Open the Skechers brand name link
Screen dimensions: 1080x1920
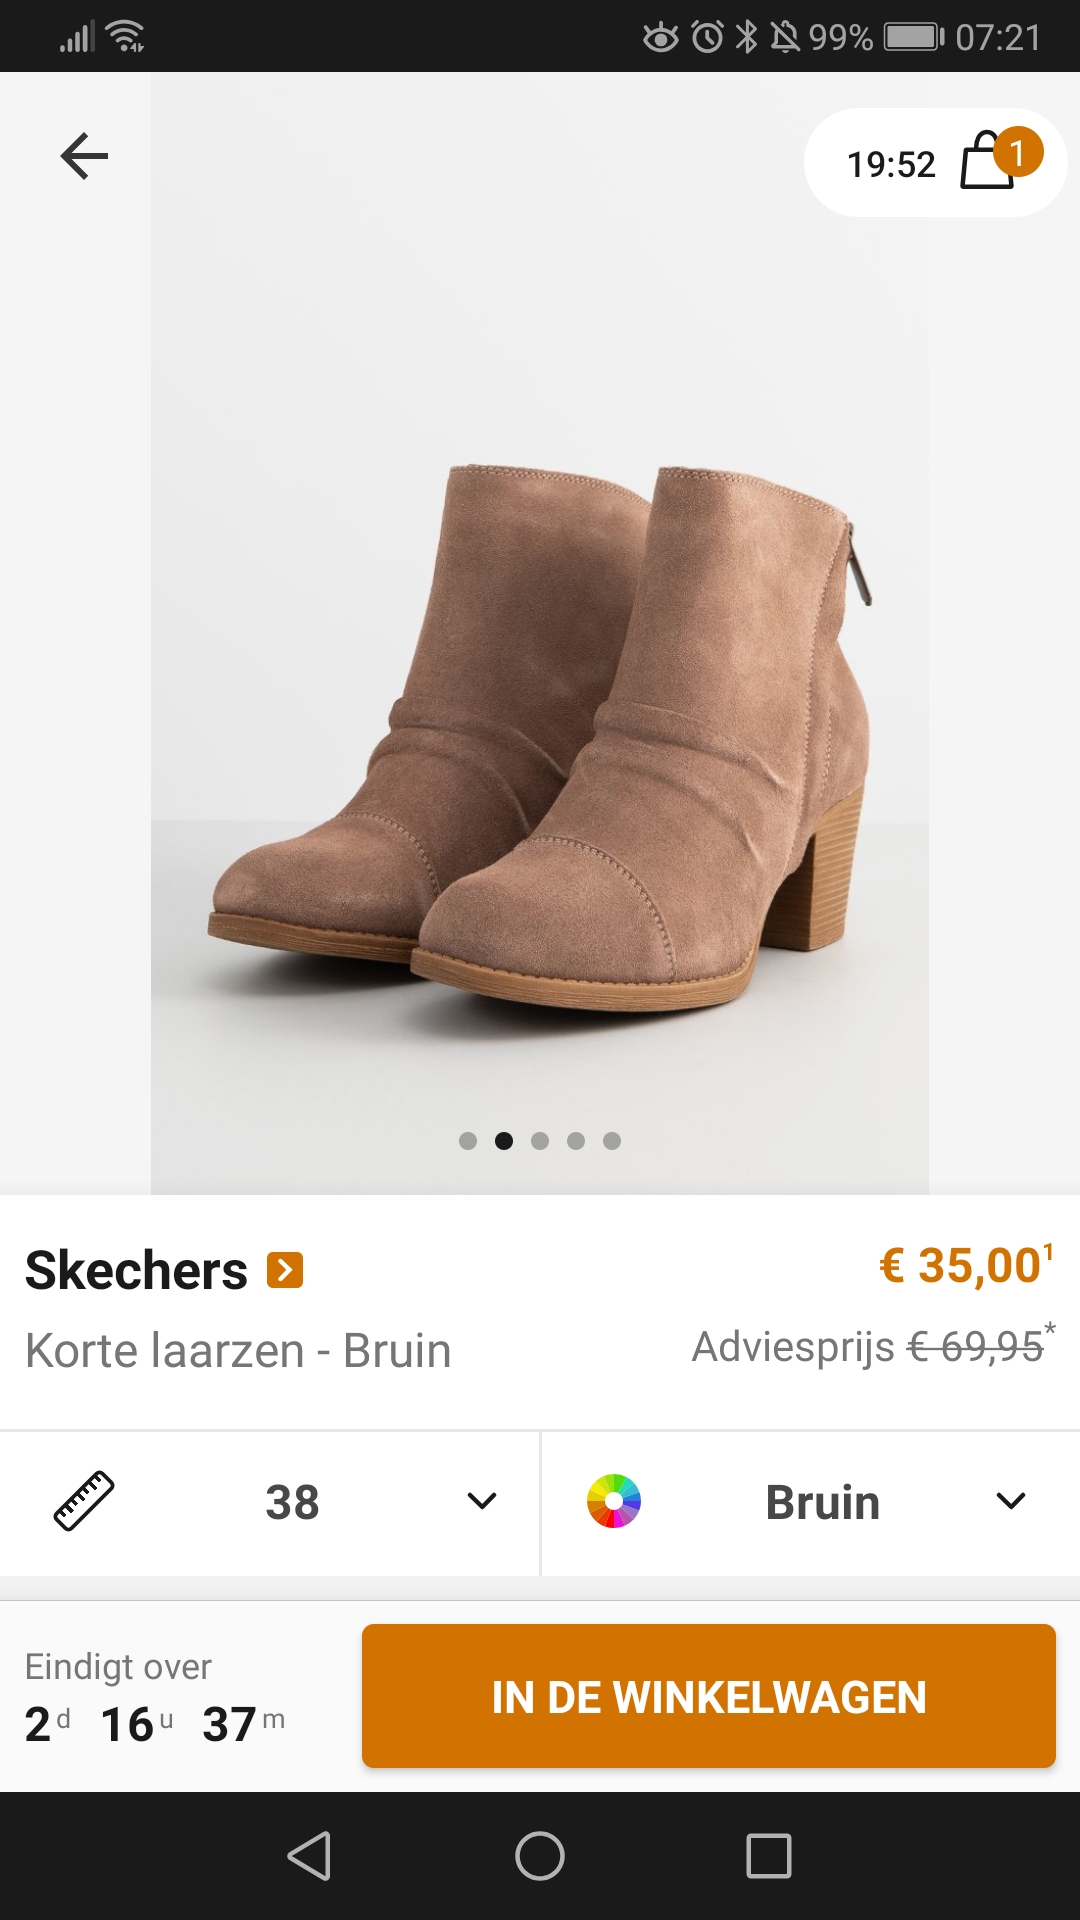coord(136,1270)
